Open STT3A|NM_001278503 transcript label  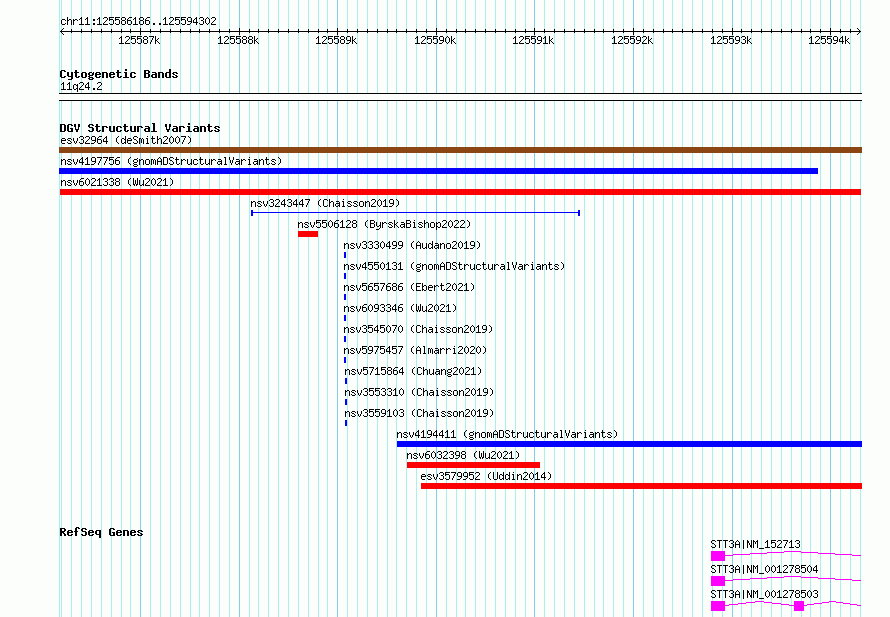pyautogui.click(x=765, y=594)
